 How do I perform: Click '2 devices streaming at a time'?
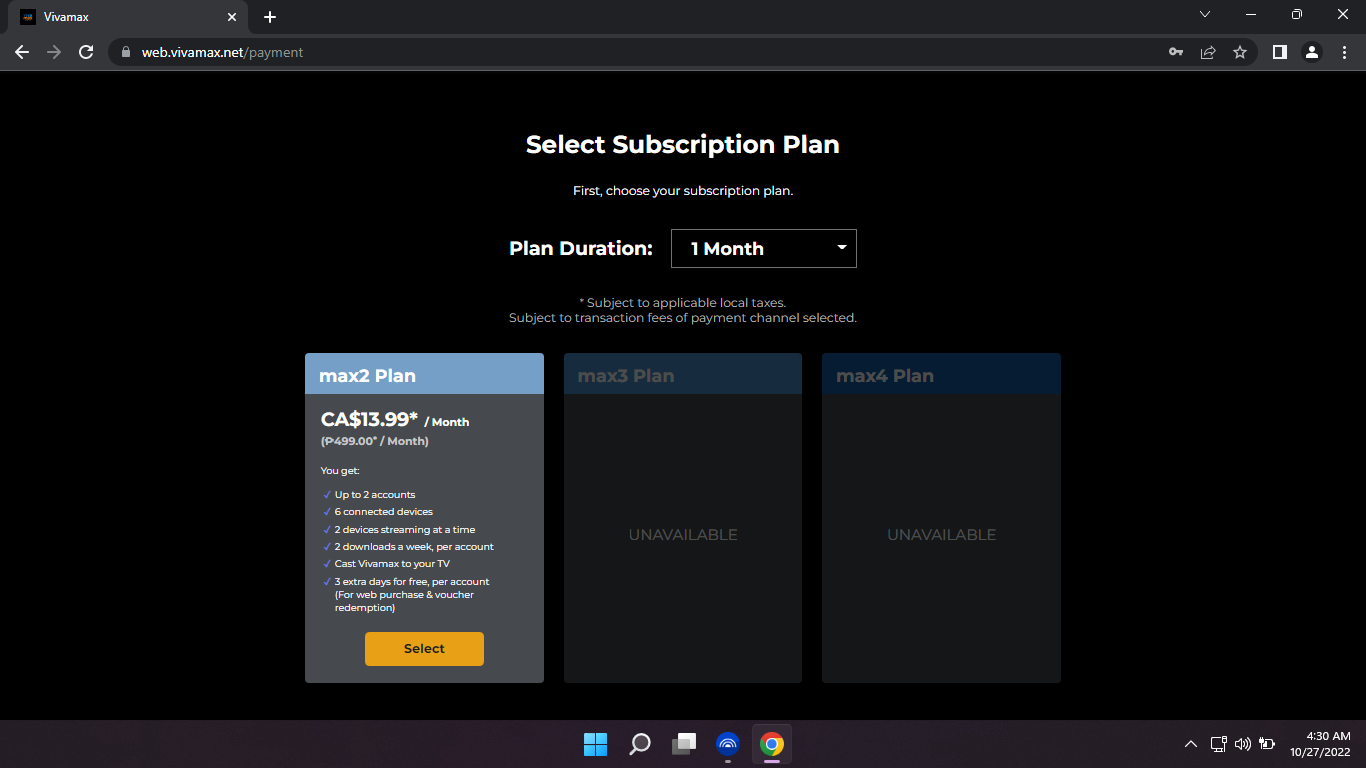tap(405, 530)
